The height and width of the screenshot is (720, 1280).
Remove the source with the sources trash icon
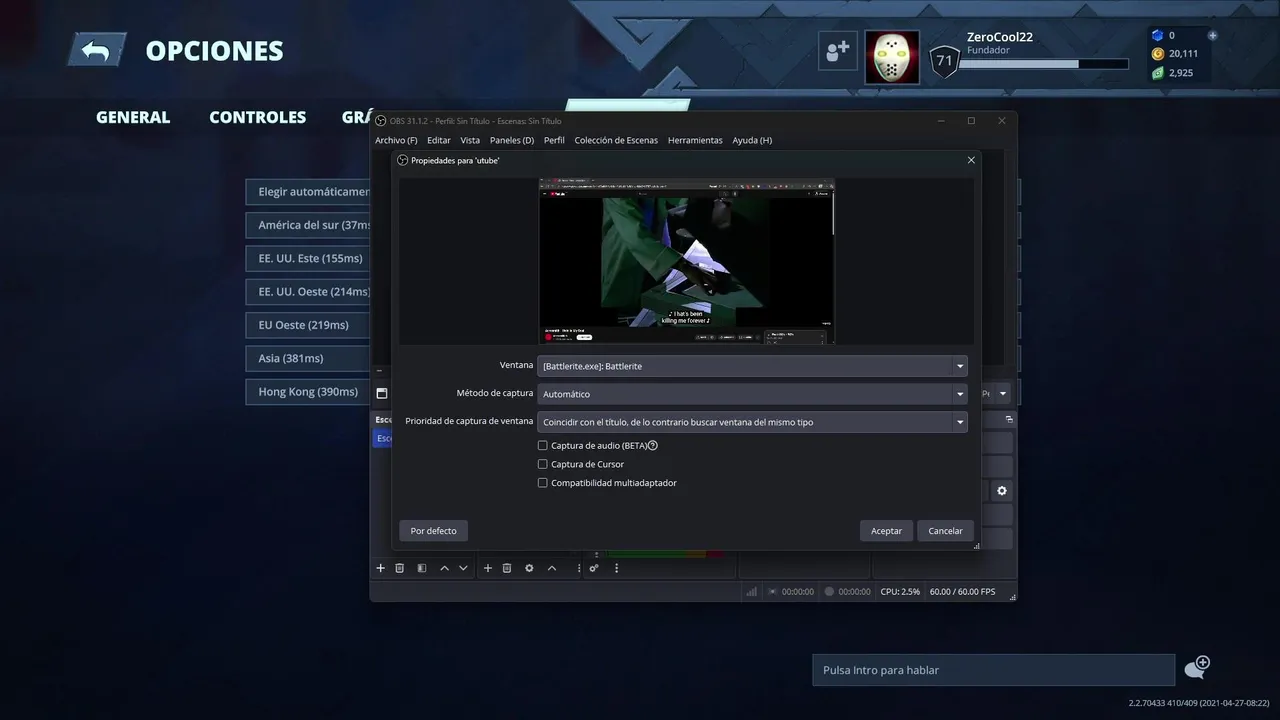[507, 568]
